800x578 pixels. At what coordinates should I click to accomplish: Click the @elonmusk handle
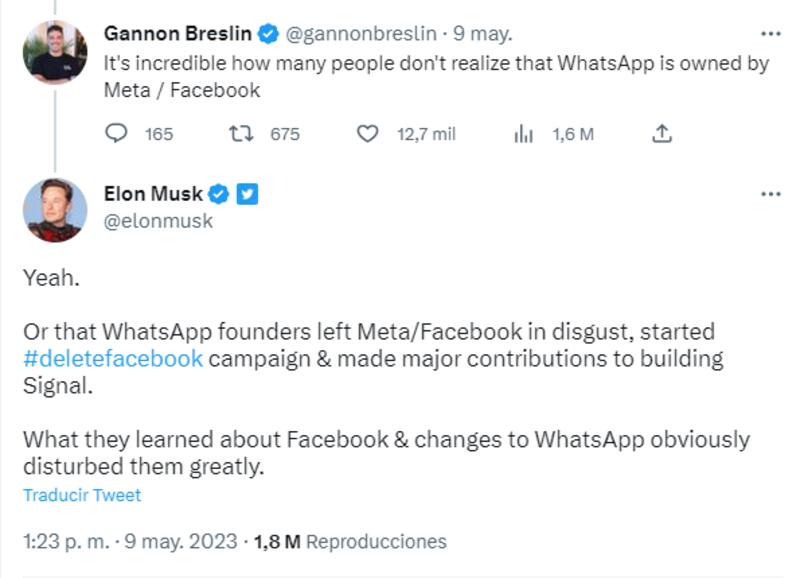coord(158,221)
